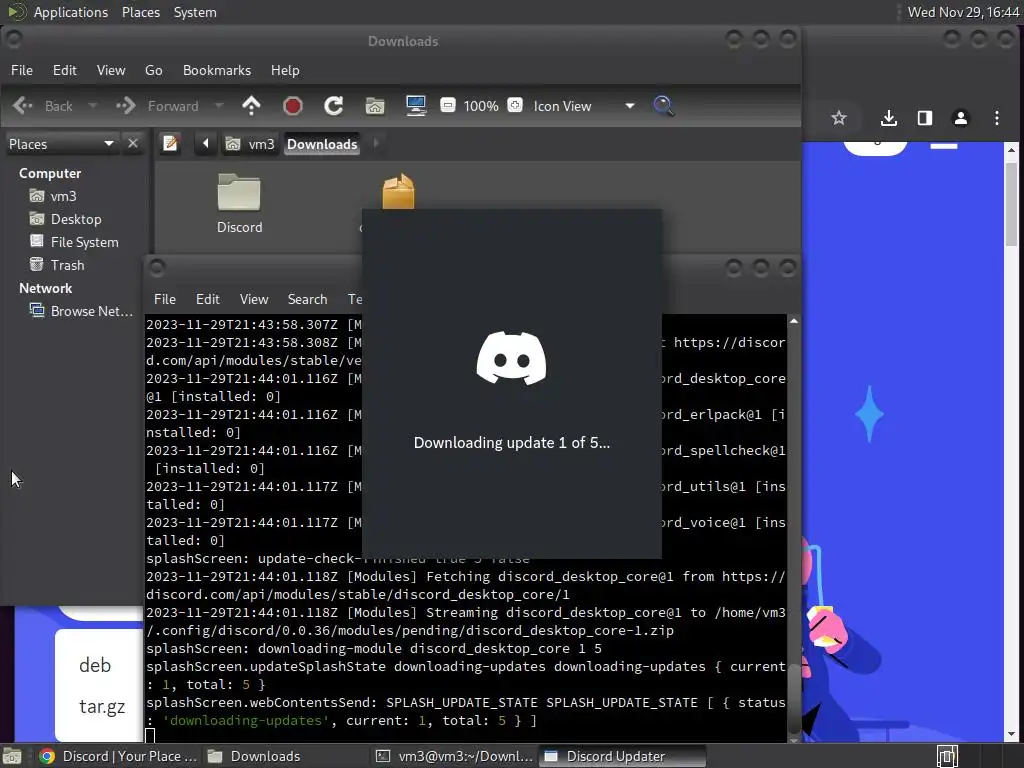Image resolution: width=1024 pixels, height=768 pixels.
Task: Choose the deb download option
Action: [x=95, y=665]
